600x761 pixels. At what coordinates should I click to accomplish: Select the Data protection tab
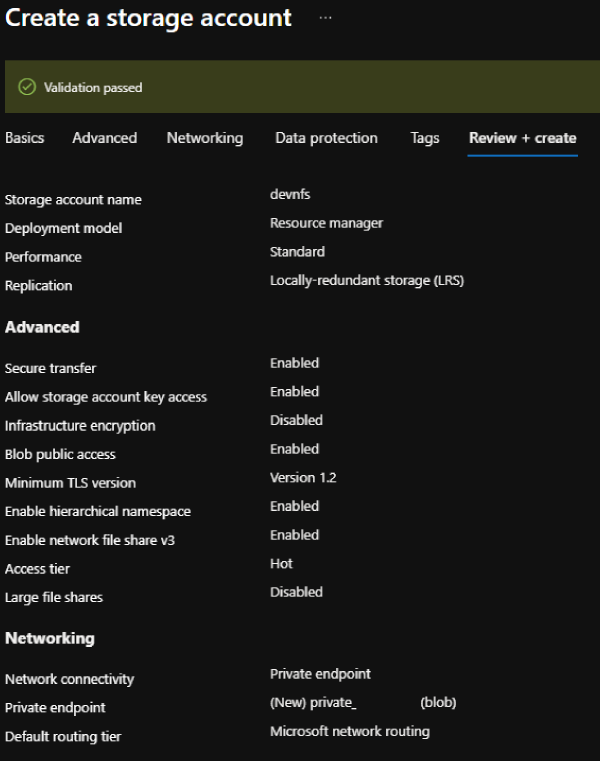(x=326, y=138)
